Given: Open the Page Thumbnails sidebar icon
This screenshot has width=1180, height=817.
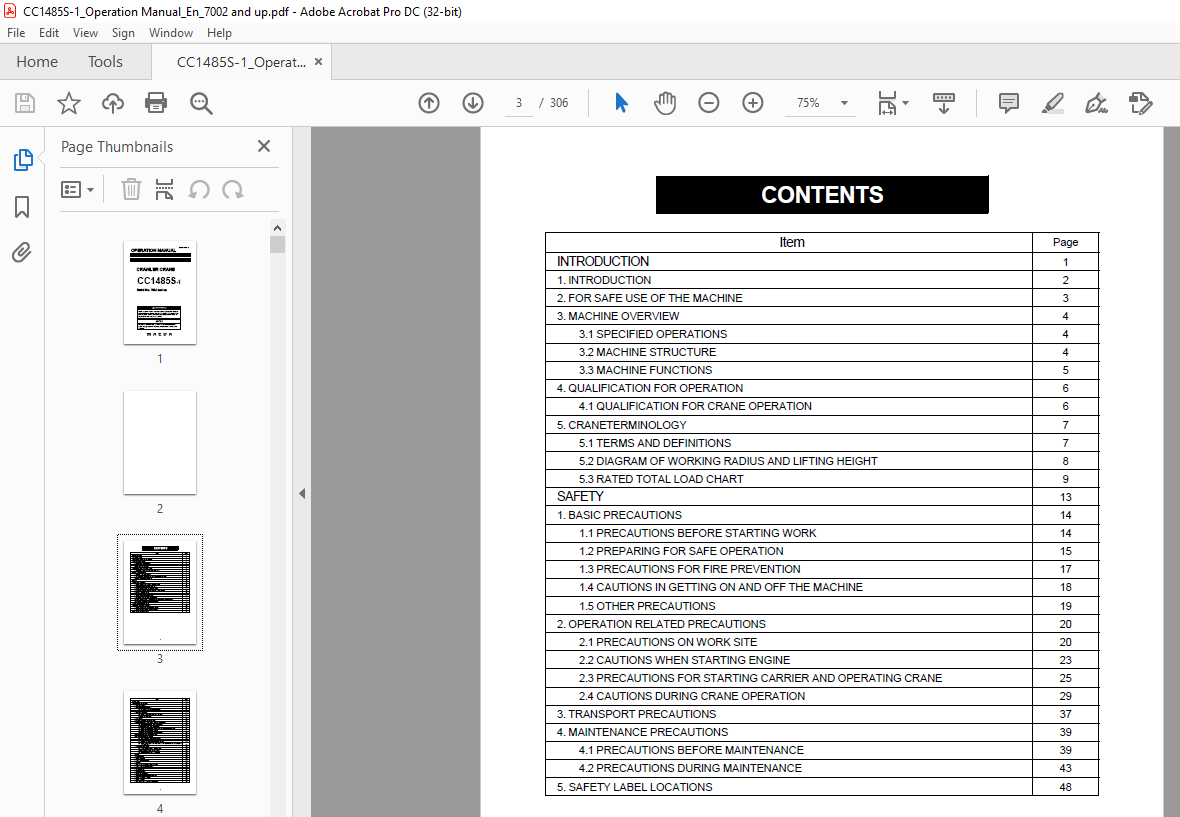Looking at the screenshot, I should pyautogui.click(x=23, y=159).
